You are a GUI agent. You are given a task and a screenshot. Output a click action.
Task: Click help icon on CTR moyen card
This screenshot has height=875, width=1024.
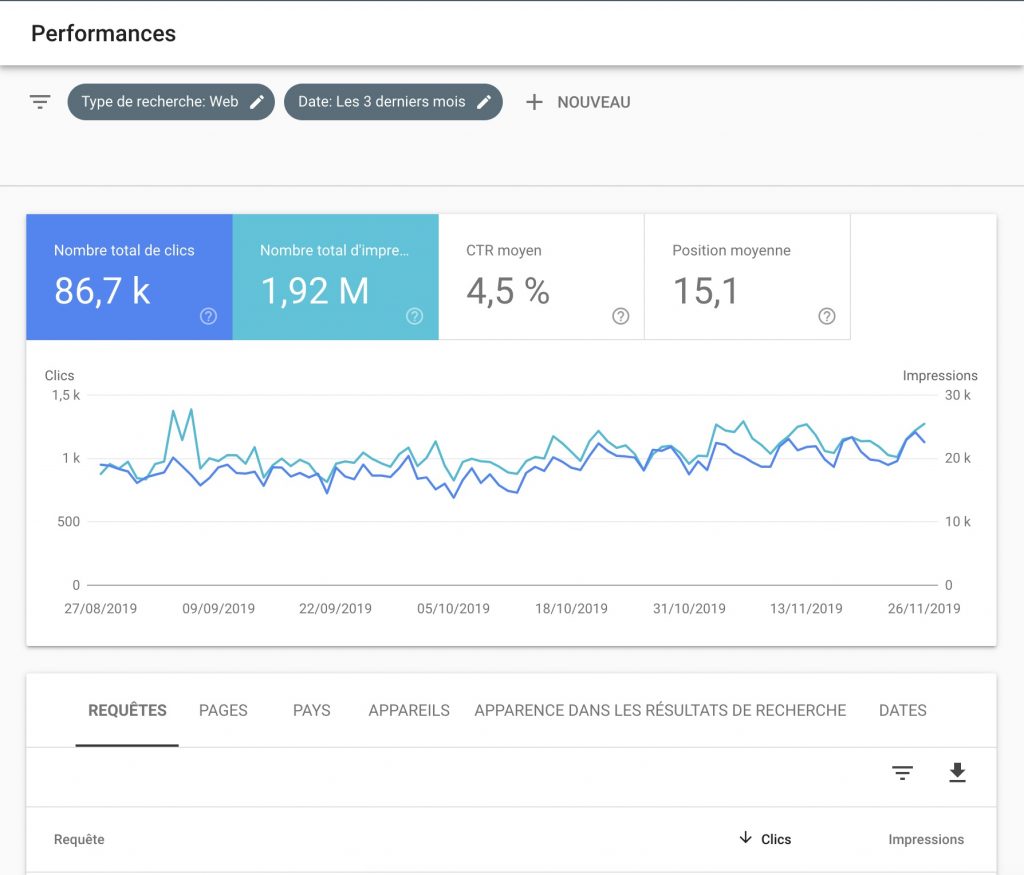[x=620, y=316]
